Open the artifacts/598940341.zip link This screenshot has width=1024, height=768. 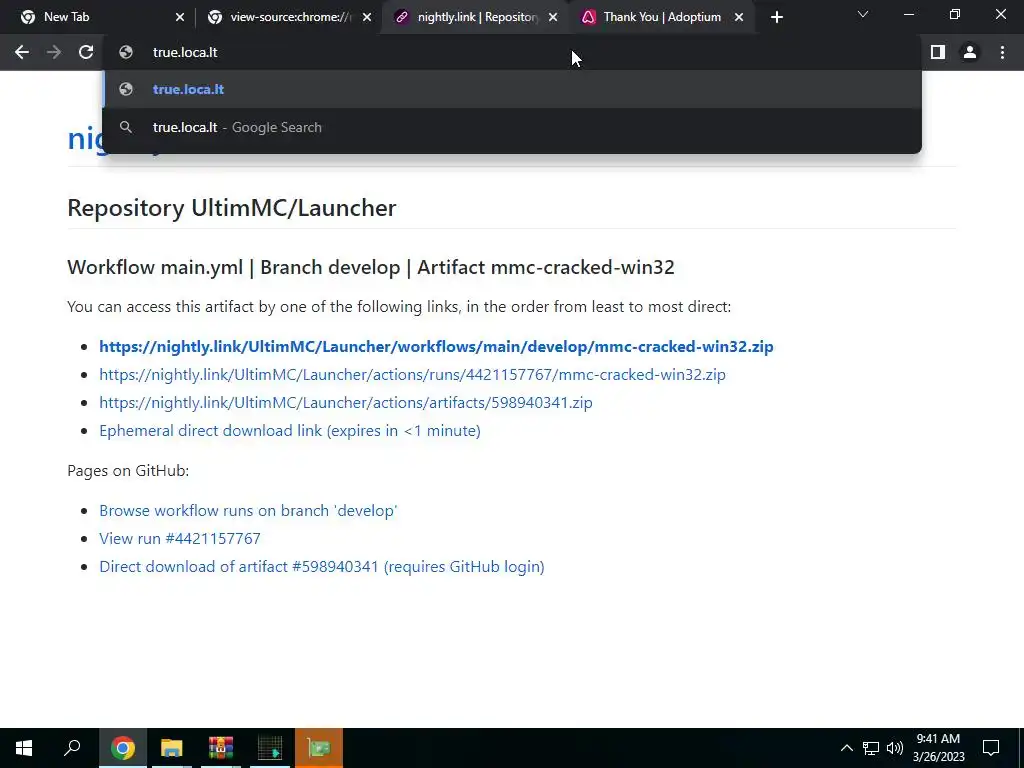coord(345,403)
